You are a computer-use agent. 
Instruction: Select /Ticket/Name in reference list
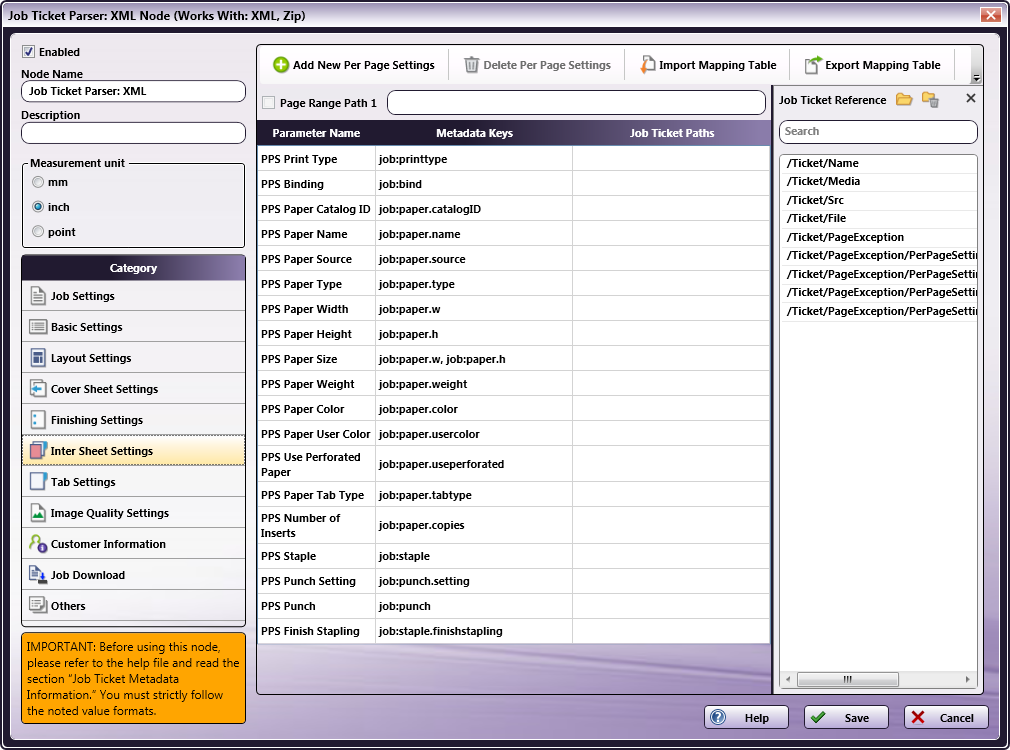[x=878, y=163]
